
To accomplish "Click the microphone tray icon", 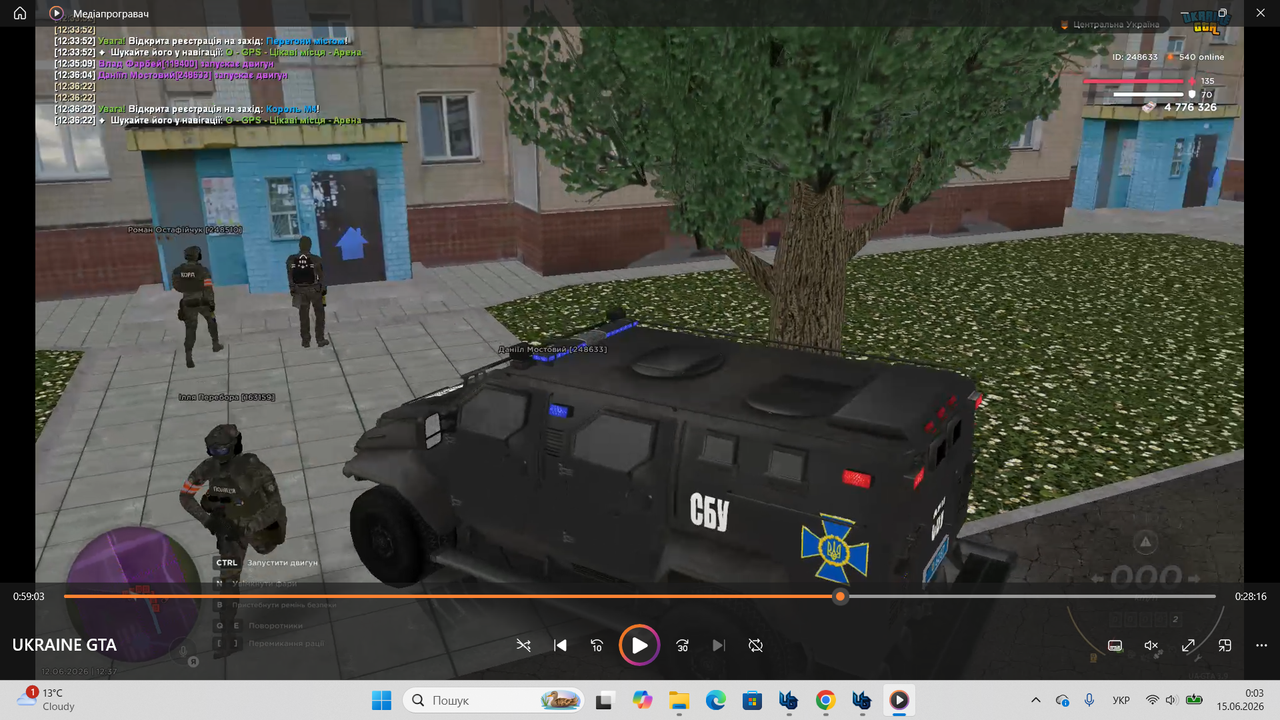I will (x=1089, y=700).
